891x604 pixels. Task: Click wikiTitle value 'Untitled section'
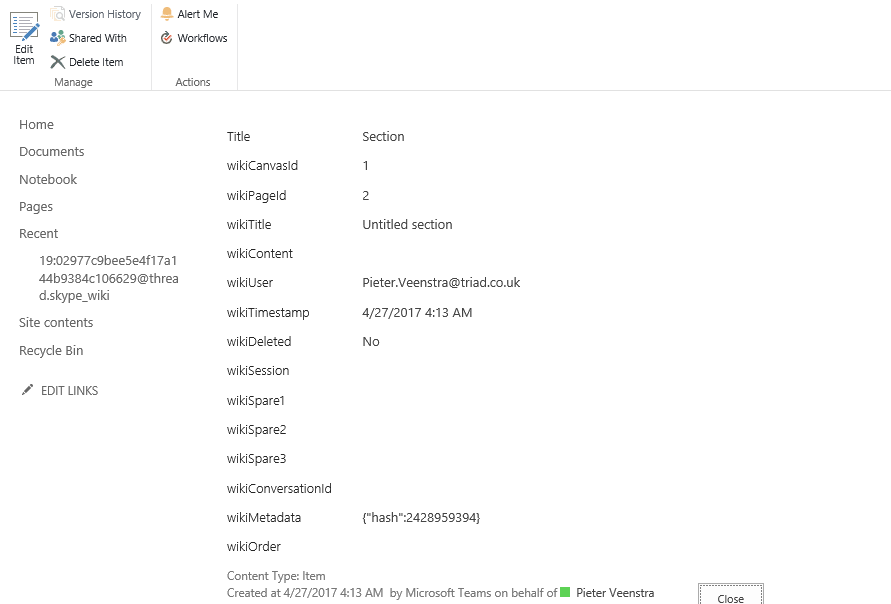point(407,224)
